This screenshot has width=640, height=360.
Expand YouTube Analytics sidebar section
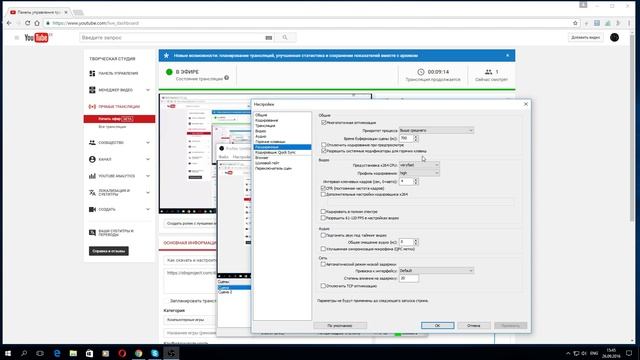[148, 176]
